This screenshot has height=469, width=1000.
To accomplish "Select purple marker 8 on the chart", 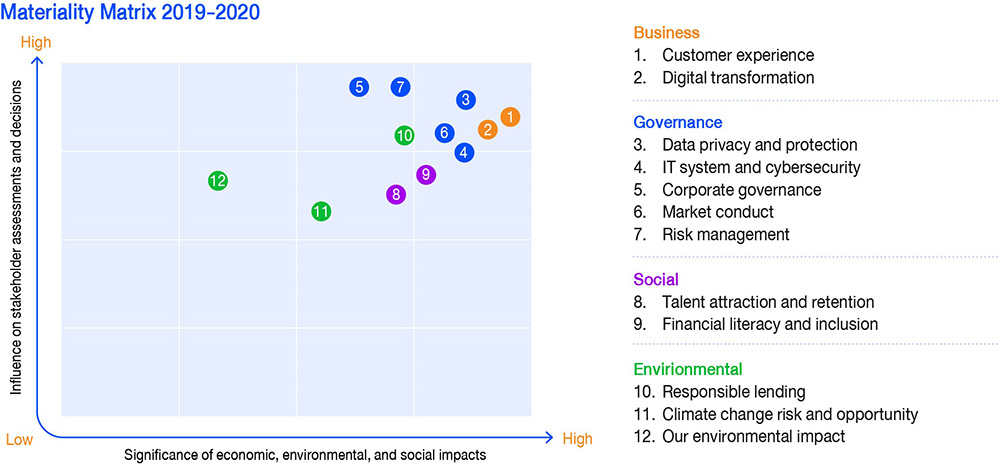I will click(396, 194).
